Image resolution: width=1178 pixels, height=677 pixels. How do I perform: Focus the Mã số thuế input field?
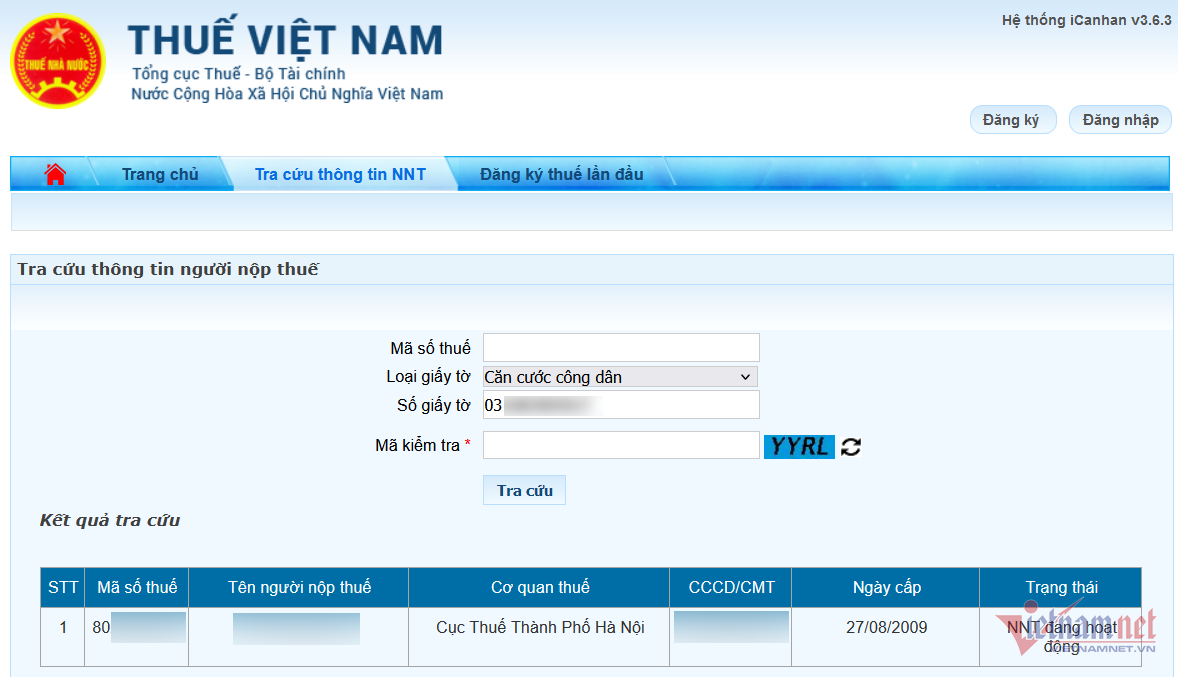click(620, 348)
